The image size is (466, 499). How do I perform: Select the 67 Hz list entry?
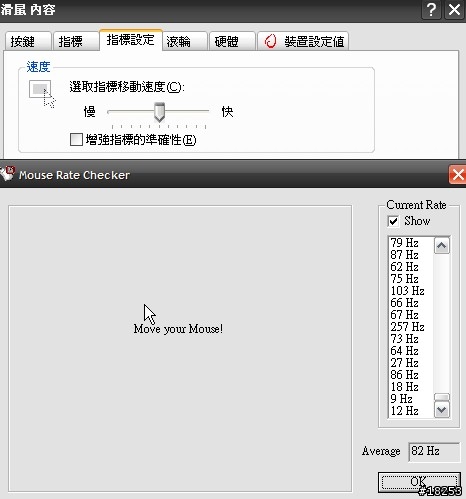[x=411, y=315]
